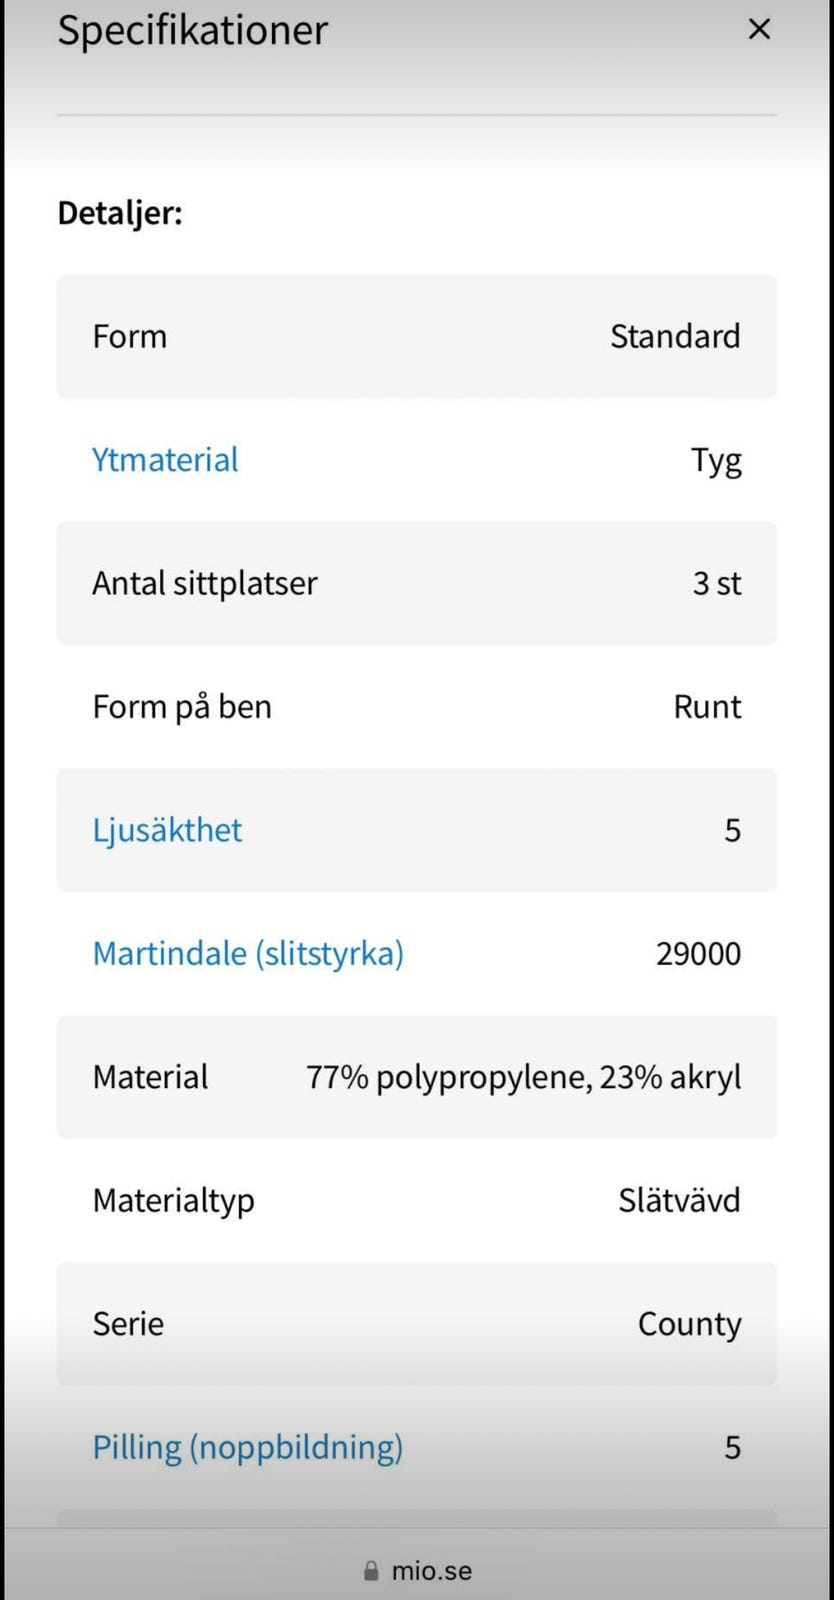Image resolution: width=834 pixels, height=1600 pixels.
Task: Click the Form på ben label
Action: click(182, 707)
